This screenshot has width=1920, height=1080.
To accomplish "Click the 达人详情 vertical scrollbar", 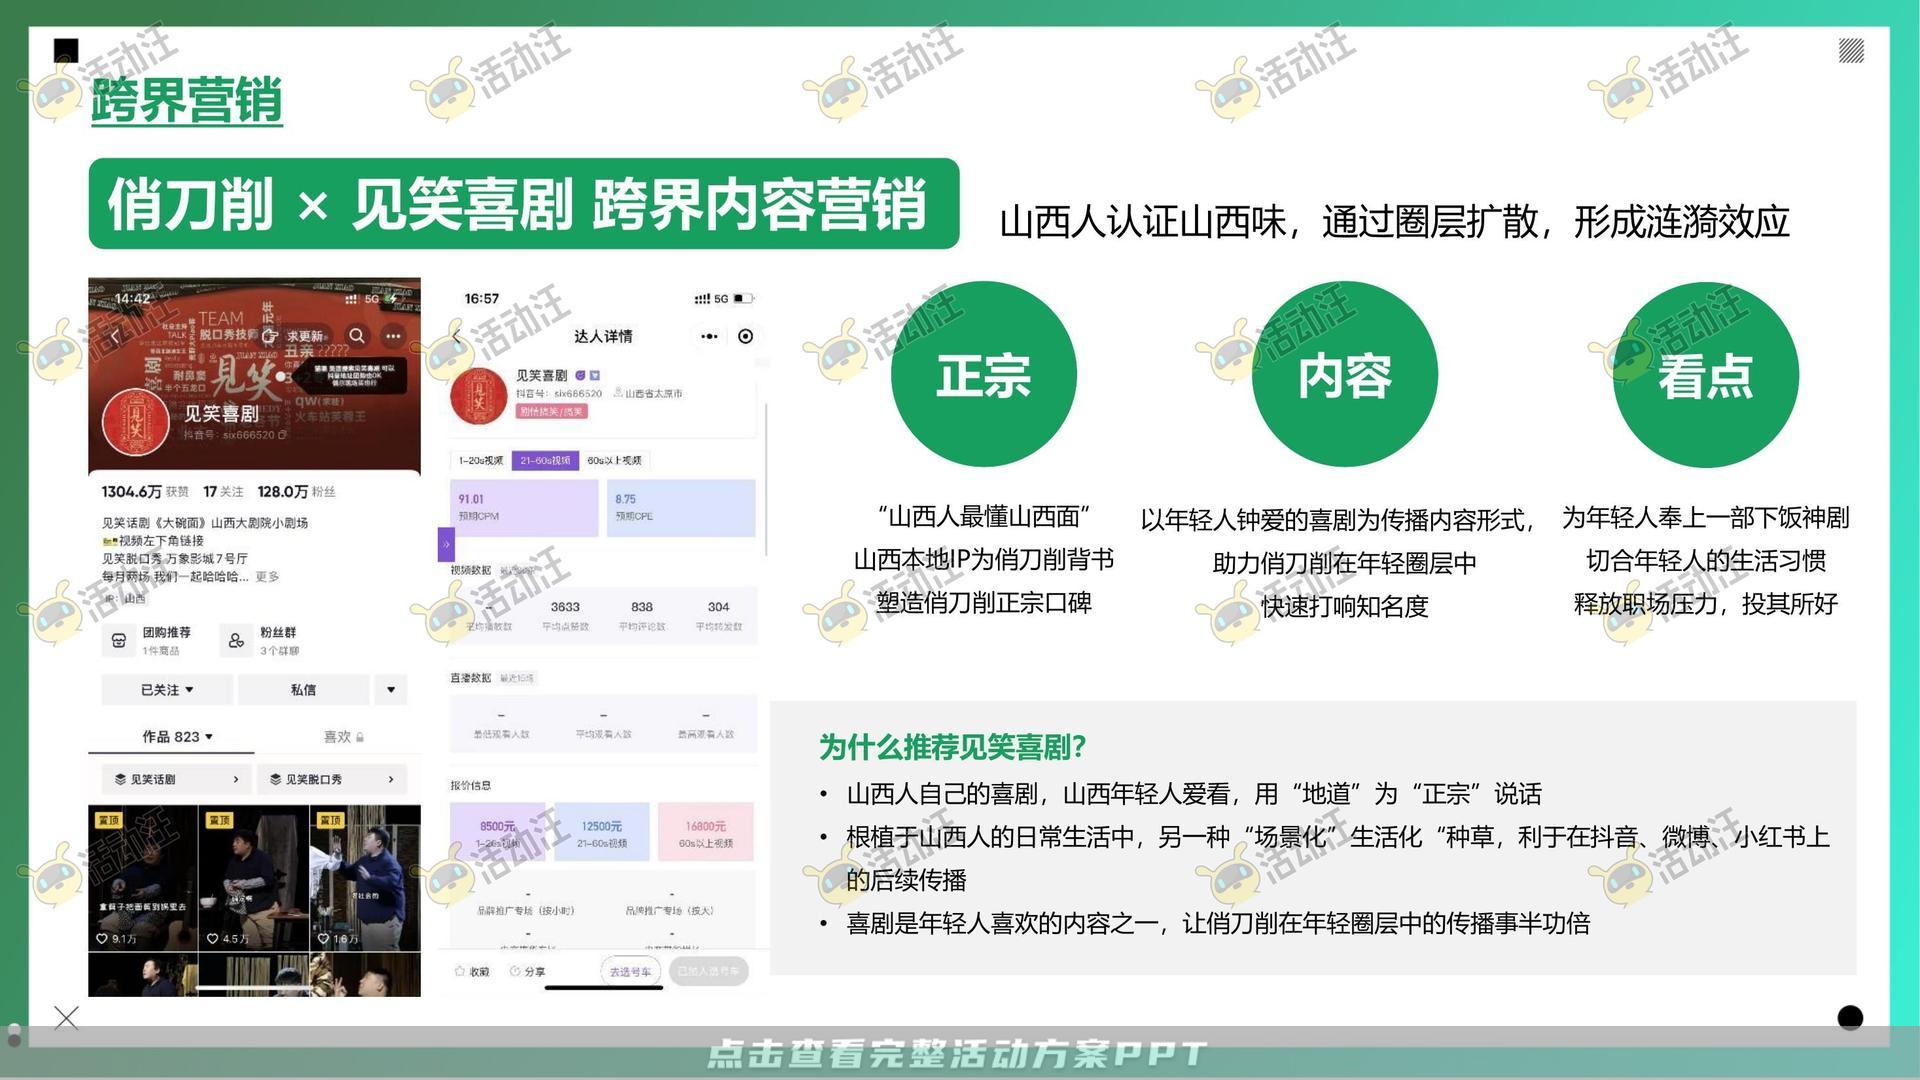I will pos(766,480).
